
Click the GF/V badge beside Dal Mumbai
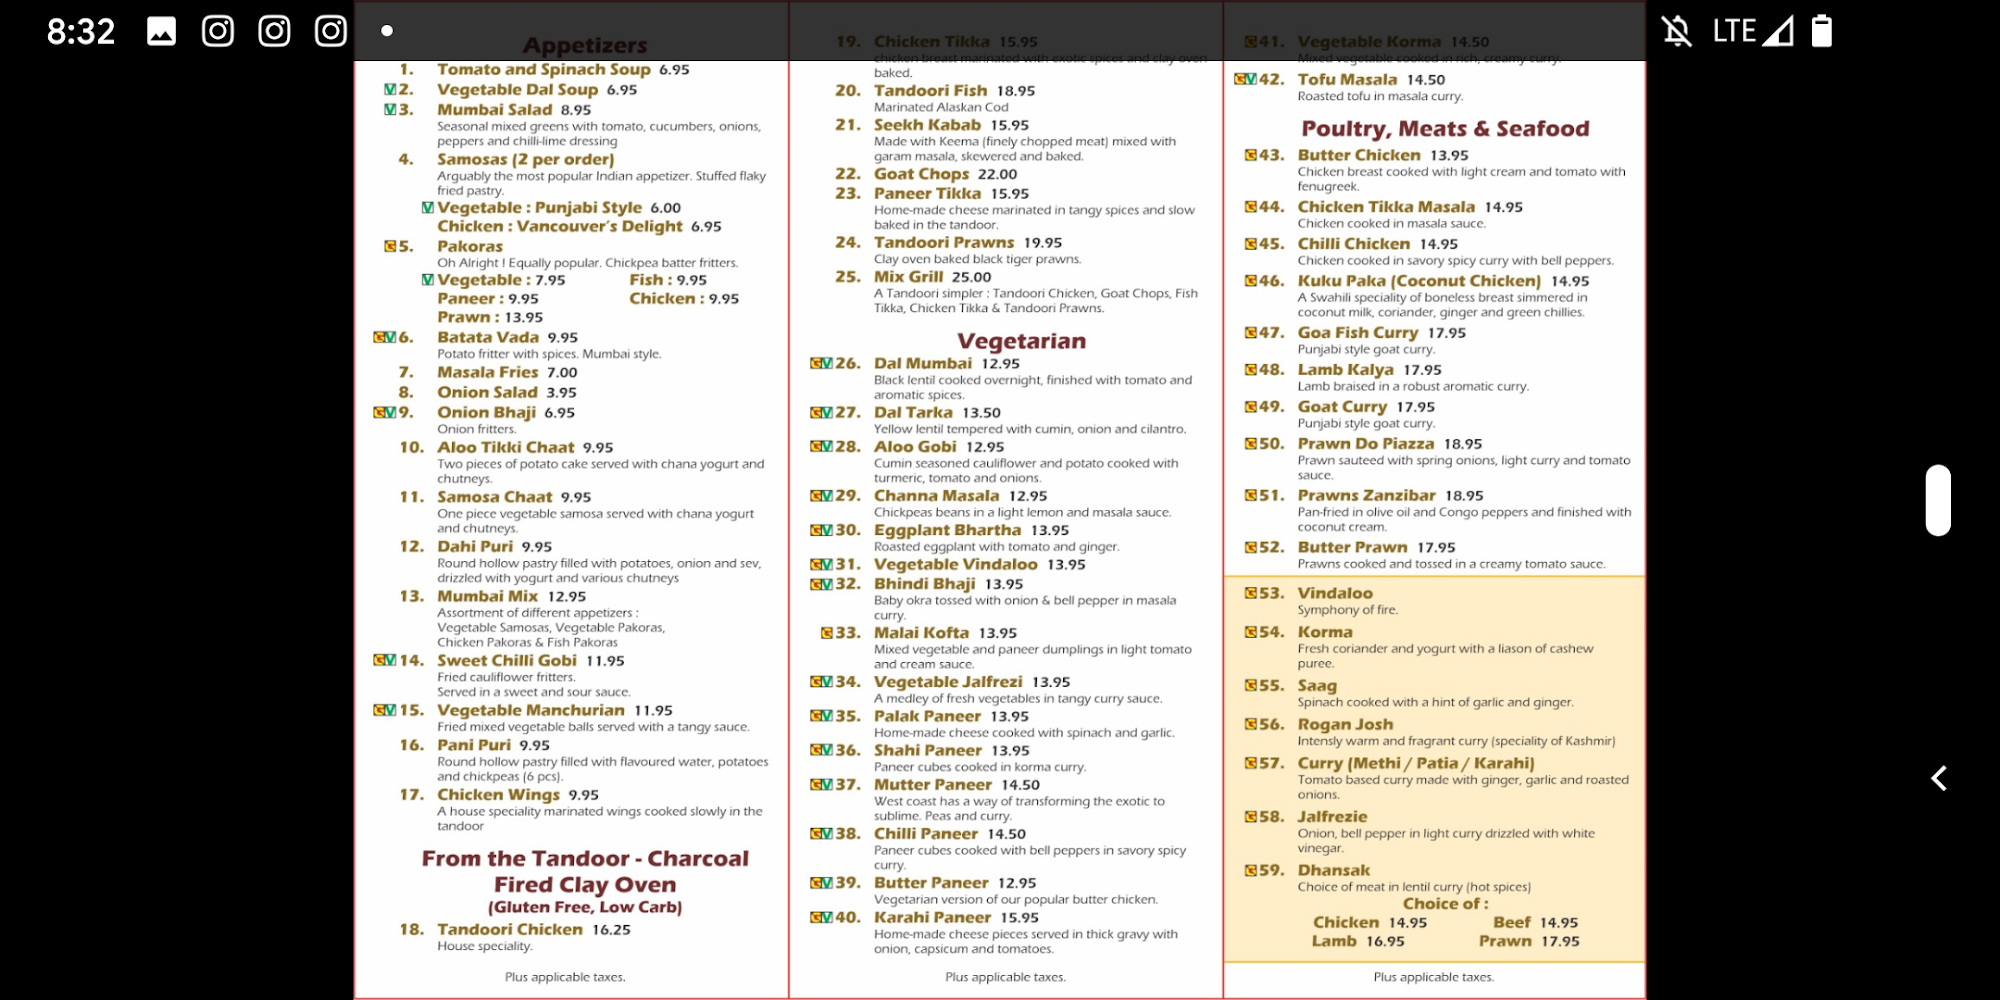pyautogui.click(x=821, y=364)
